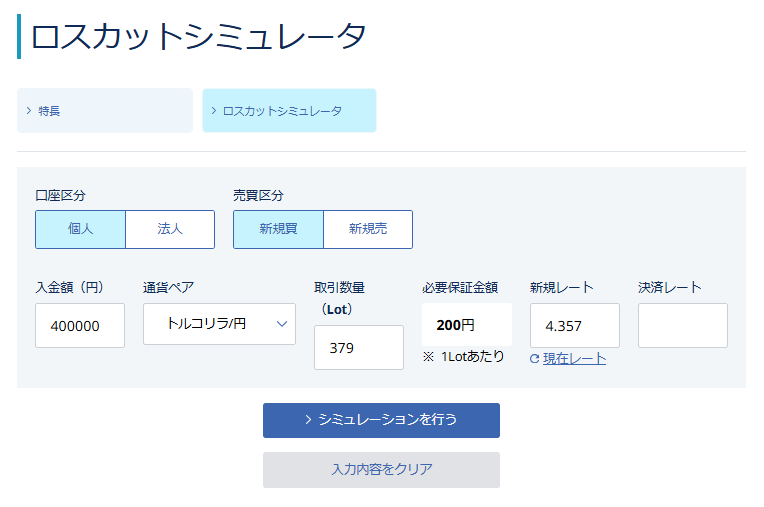The height and width of the screenshot is (507, 764).
Task: Click the chevron arrow before 特長
Action: click(29, 111)
